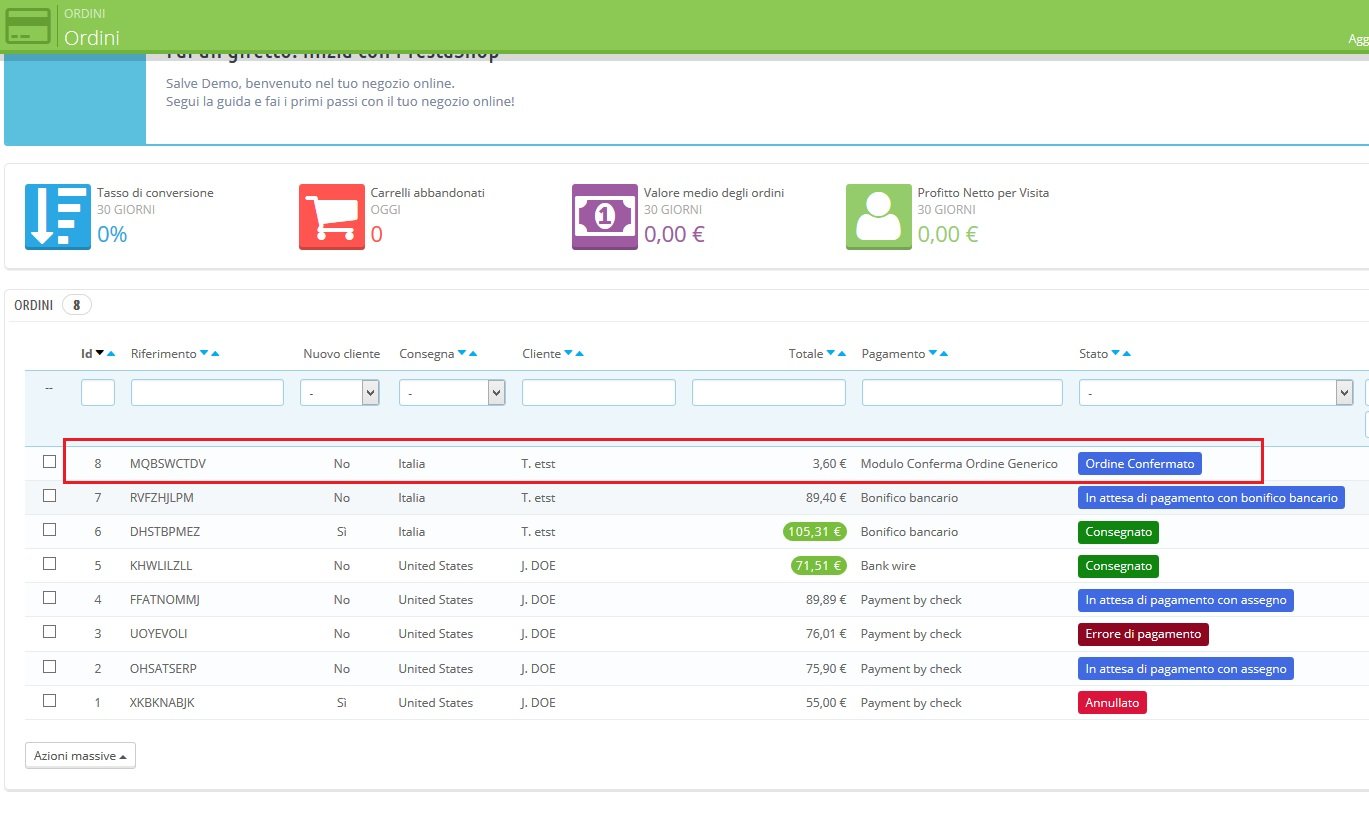
Task: Click the Ordine Confermato status badge
Action: pos(1140,464)
